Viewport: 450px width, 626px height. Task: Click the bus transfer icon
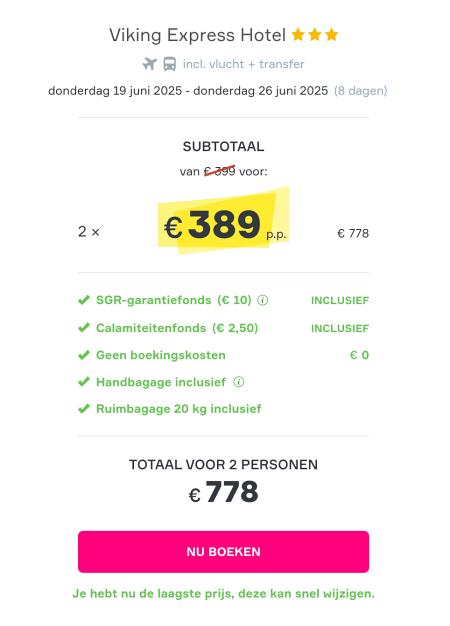[170, 64]
